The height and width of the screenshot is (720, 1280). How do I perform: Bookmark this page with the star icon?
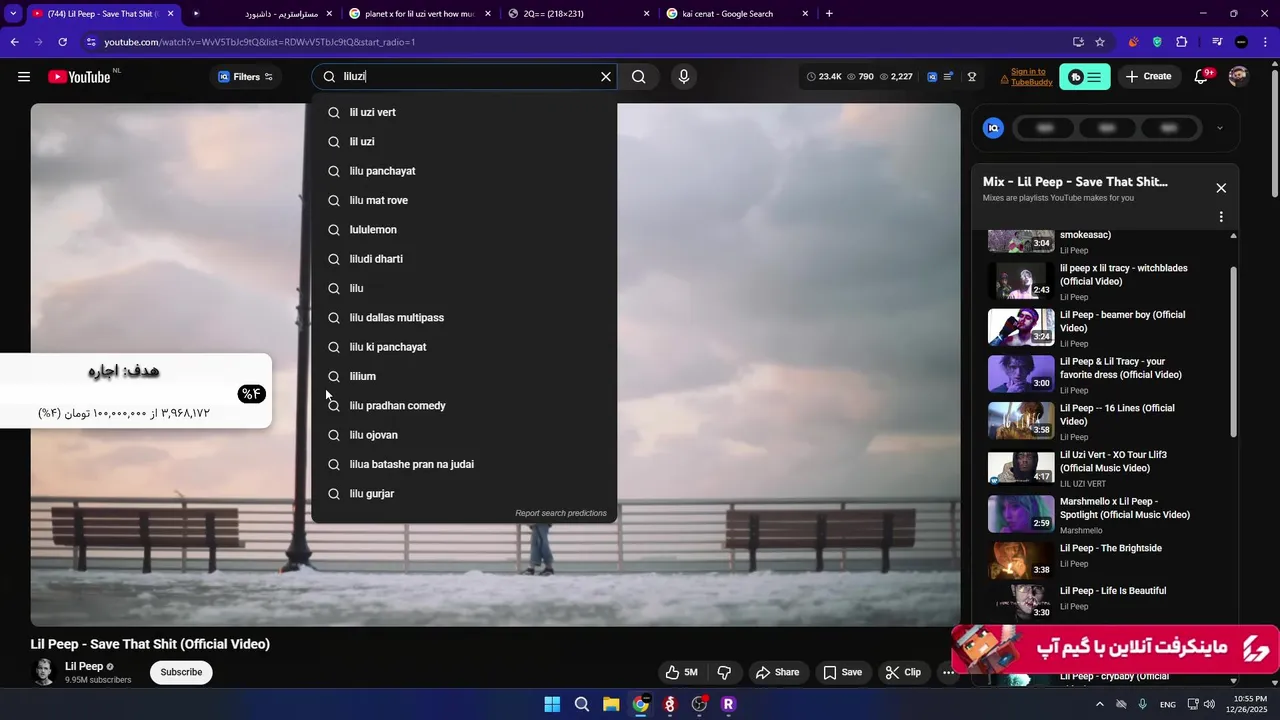[x=1100, y=42]
